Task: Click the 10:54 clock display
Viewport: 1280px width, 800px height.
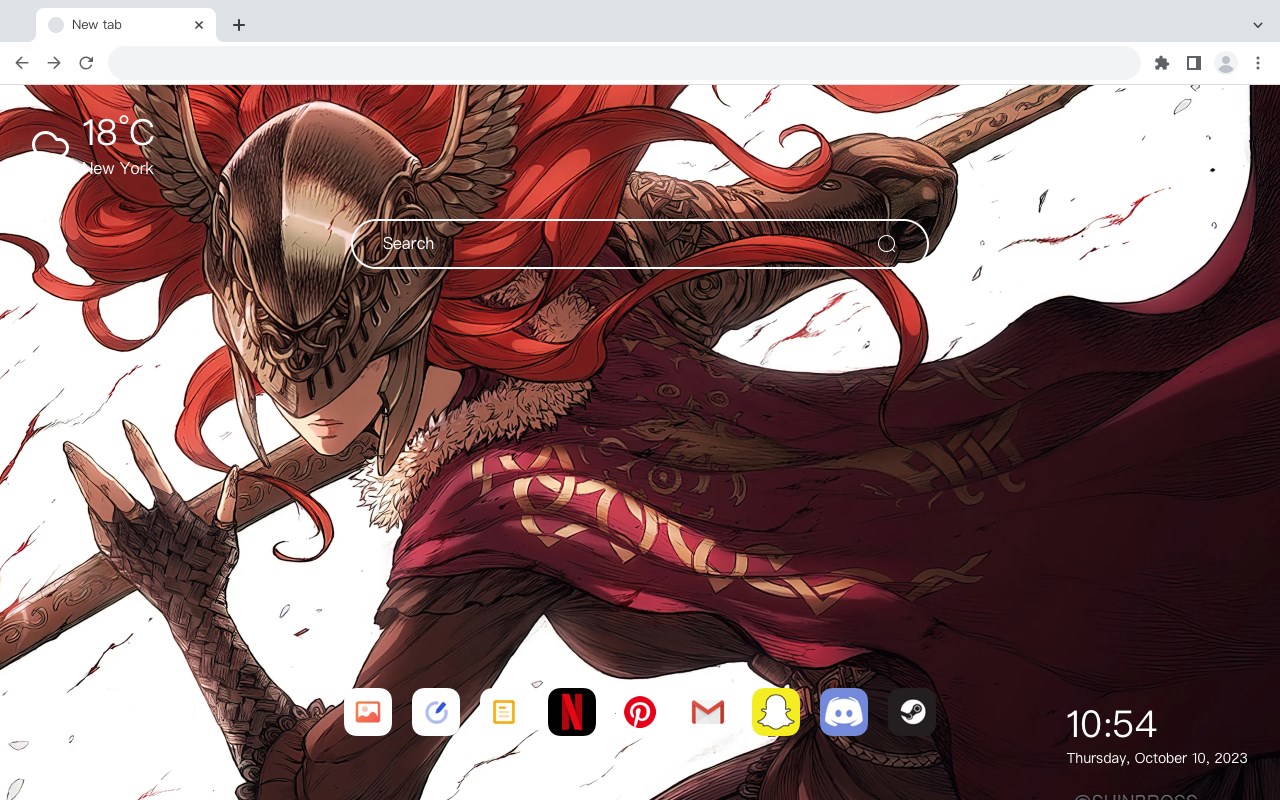Action: tap(1111, 724)
